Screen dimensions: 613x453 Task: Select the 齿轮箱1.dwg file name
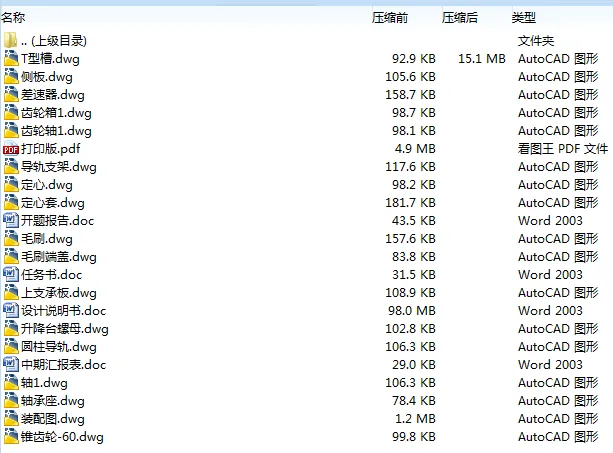56,113
